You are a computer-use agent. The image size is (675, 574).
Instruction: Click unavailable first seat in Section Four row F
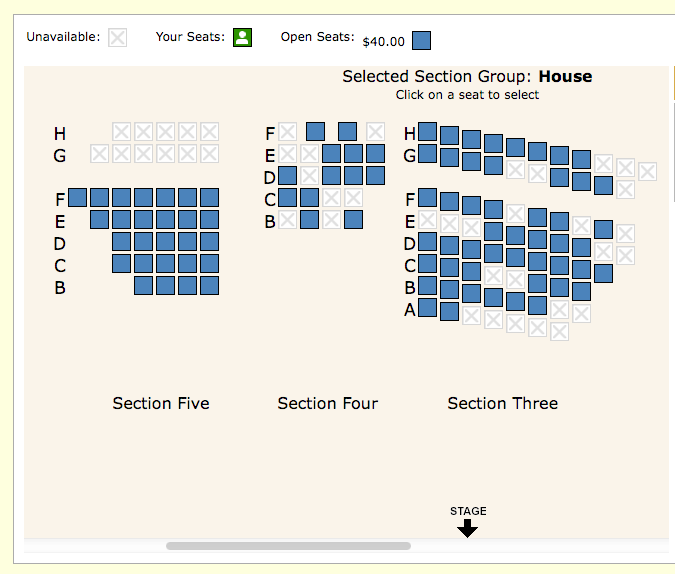(288, 131)
